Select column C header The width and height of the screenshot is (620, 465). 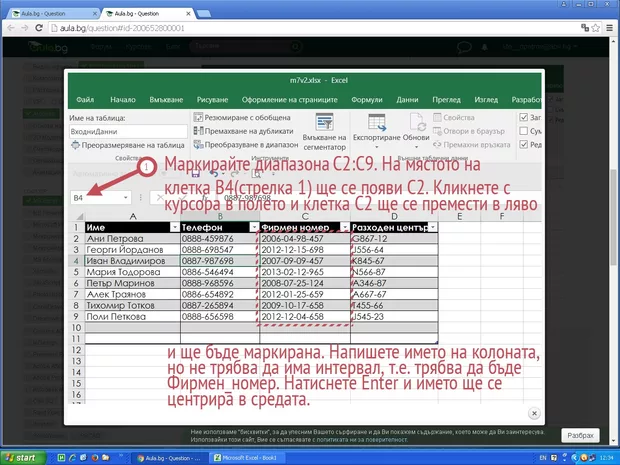[x=305, y=216]
